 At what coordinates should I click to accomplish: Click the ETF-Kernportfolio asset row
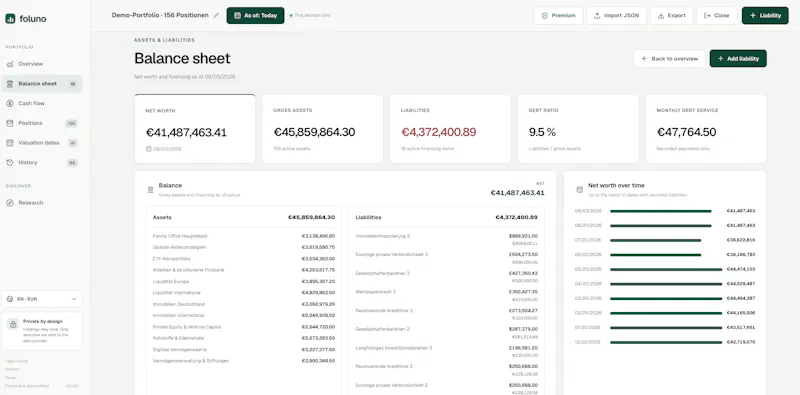[244, 259]
